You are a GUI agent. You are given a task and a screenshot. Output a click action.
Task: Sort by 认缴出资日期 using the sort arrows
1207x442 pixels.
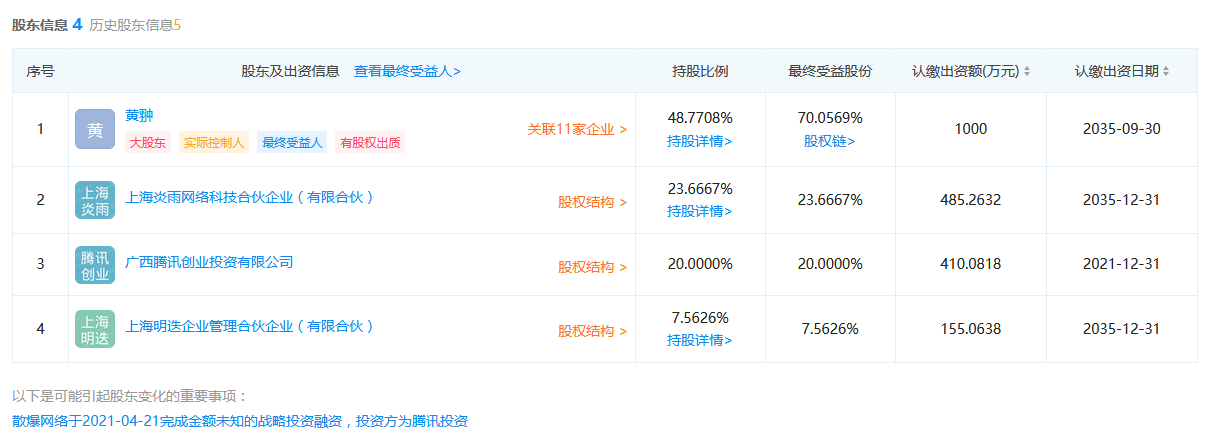pos(1165,72)
